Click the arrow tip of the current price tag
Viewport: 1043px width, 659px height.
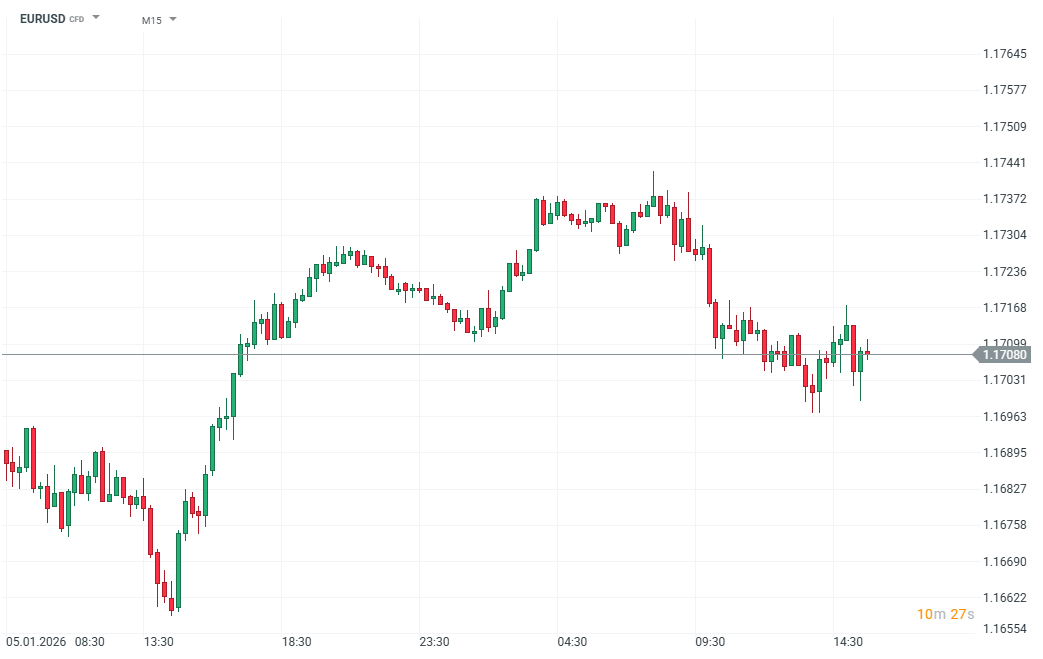click(x=976, y=354)
